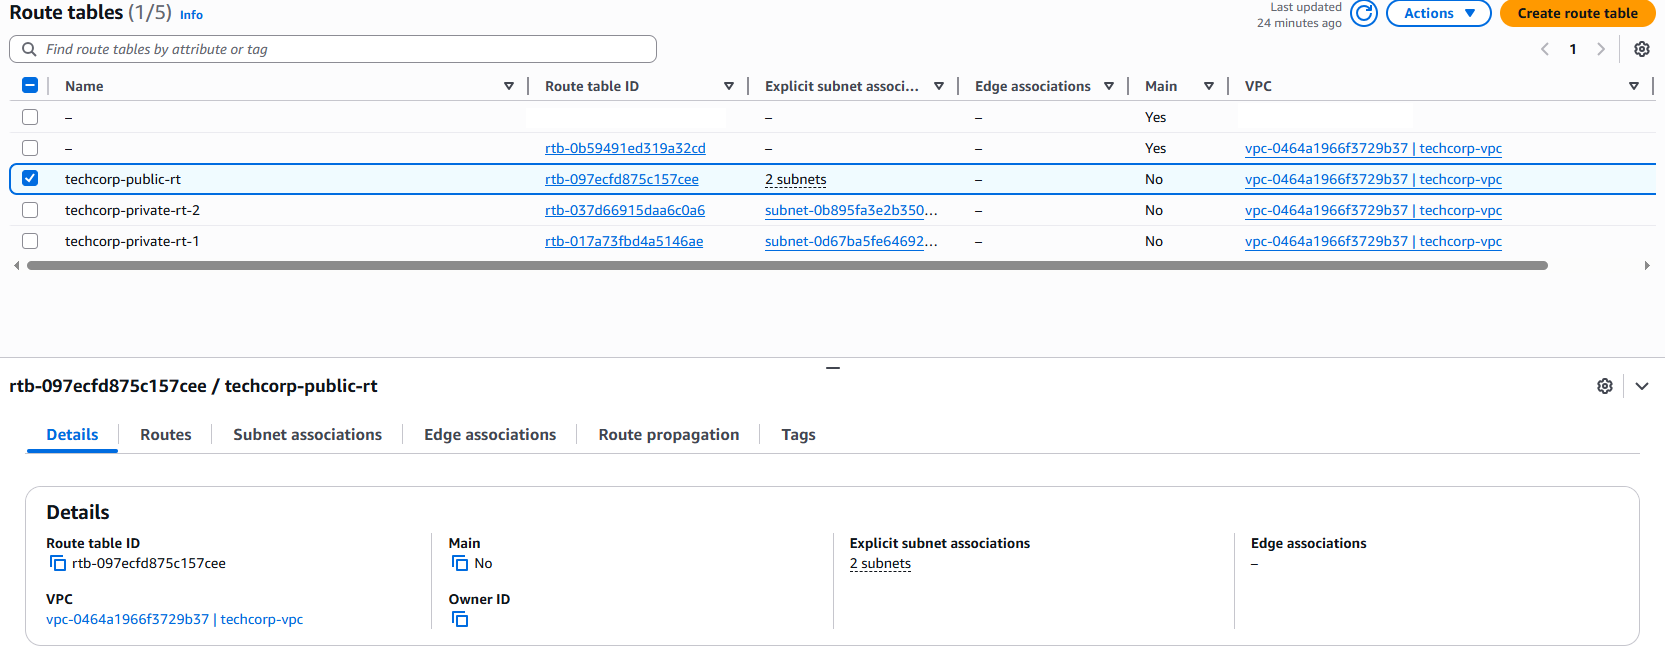Go to next page arrow
Viewport: 1665px width, 656px height.
pyautogui.click(x=1601, y=49)
